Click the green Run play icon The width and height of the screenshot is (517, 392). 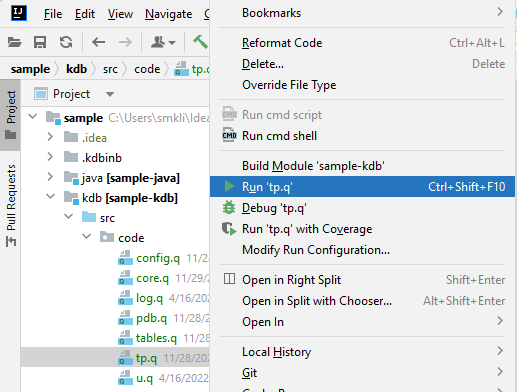229,186
